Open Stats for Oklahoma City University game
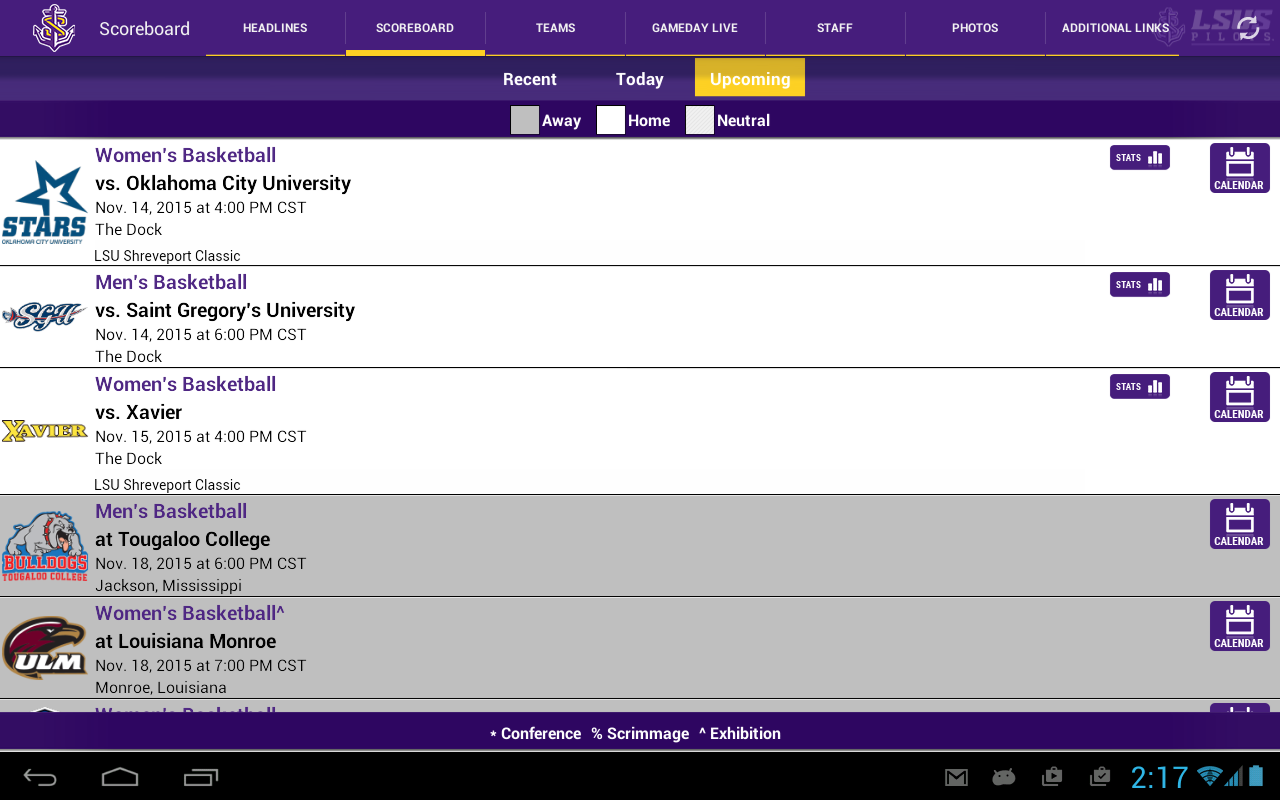Screen dimensions: 1280x800 pos(1140,158)
